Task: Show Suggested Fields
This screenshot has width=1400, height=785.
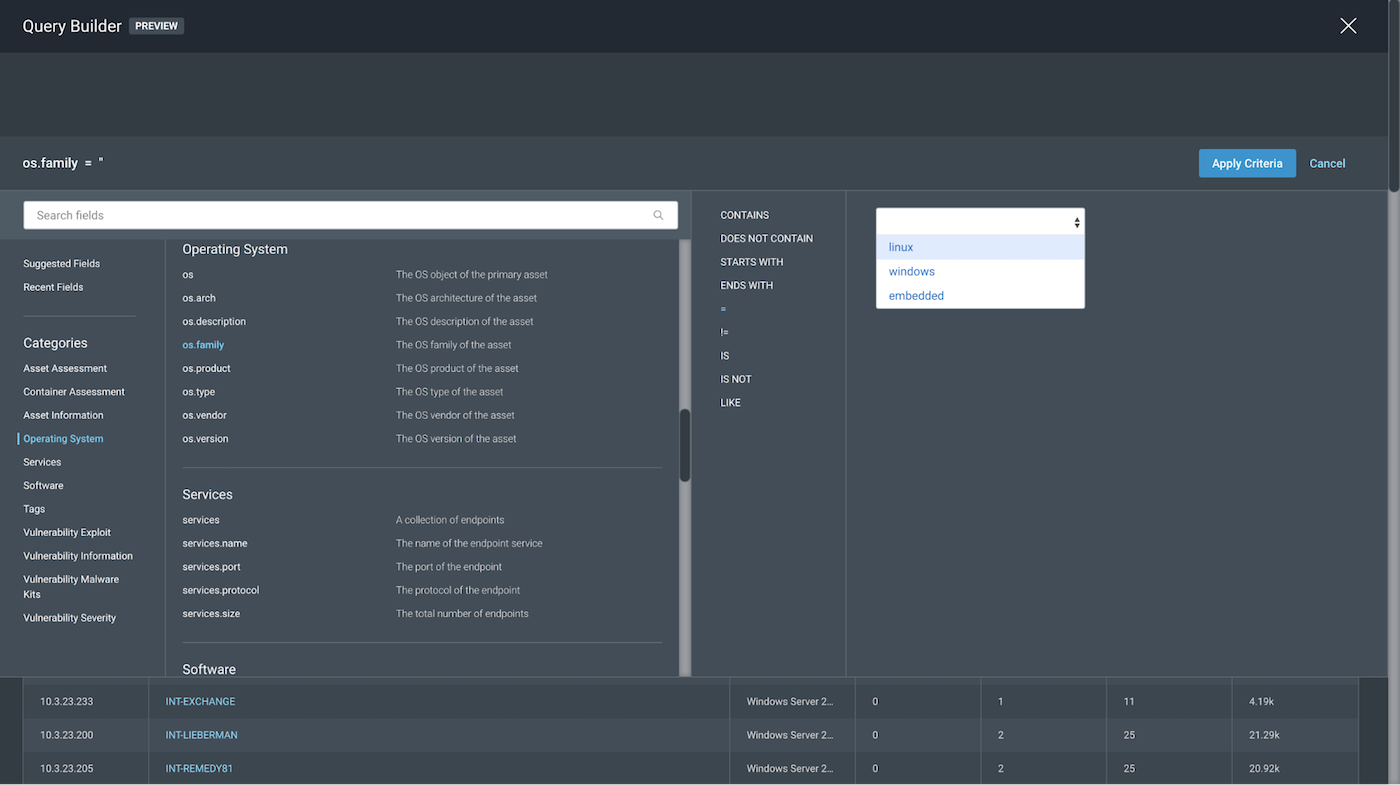Action: (x=62, y=264)
